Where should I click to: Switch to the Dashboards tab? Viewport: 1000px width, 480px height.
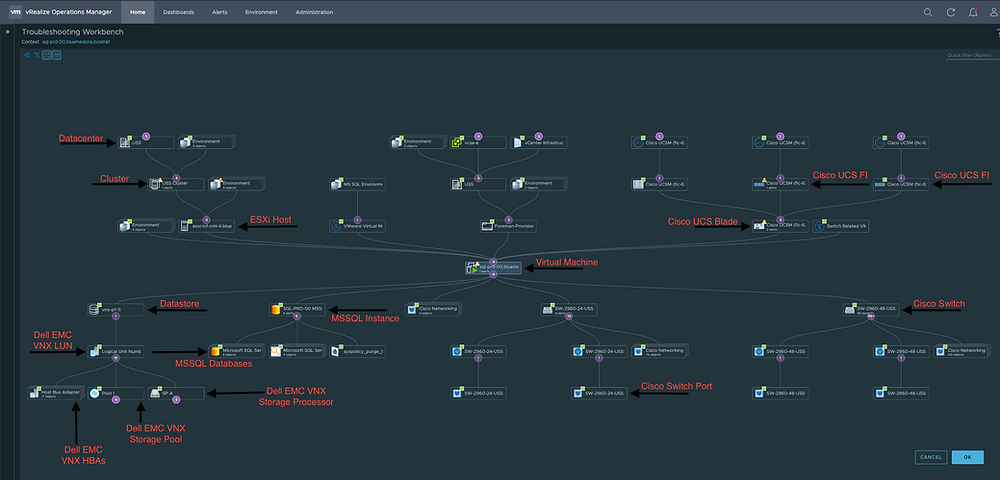179,12
